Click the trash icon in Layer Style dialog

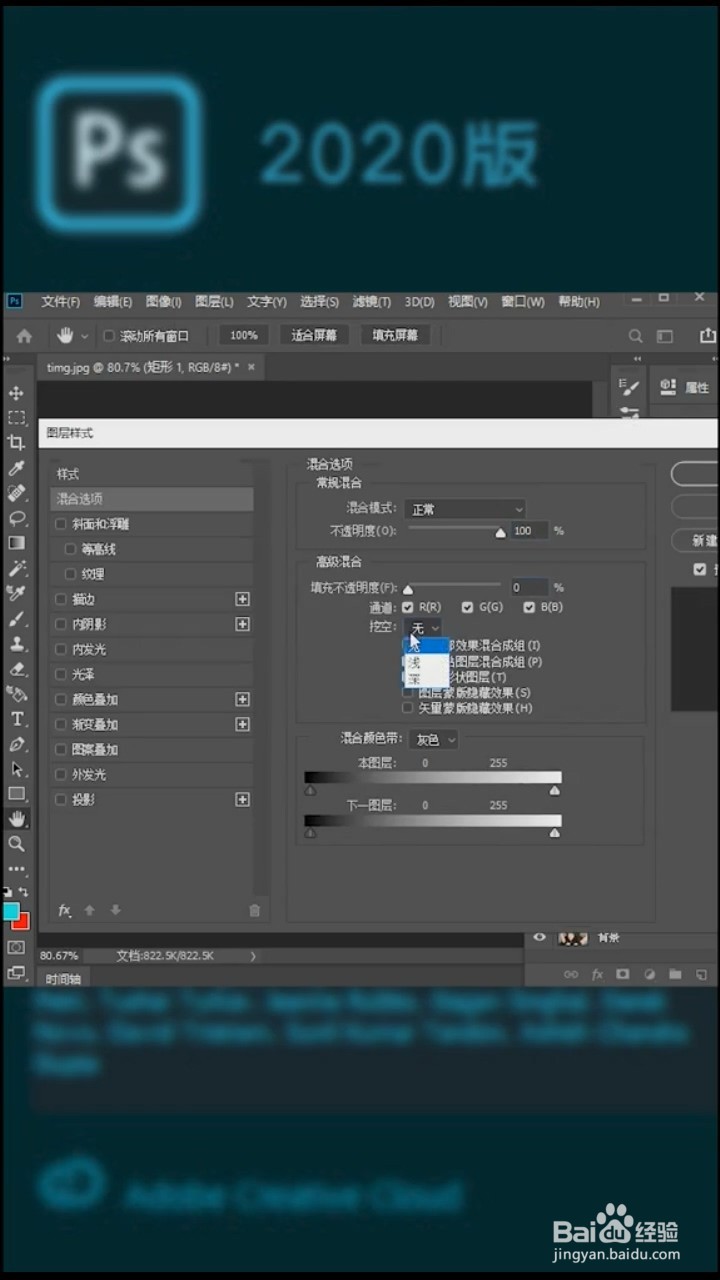click(x=254, y=910)
